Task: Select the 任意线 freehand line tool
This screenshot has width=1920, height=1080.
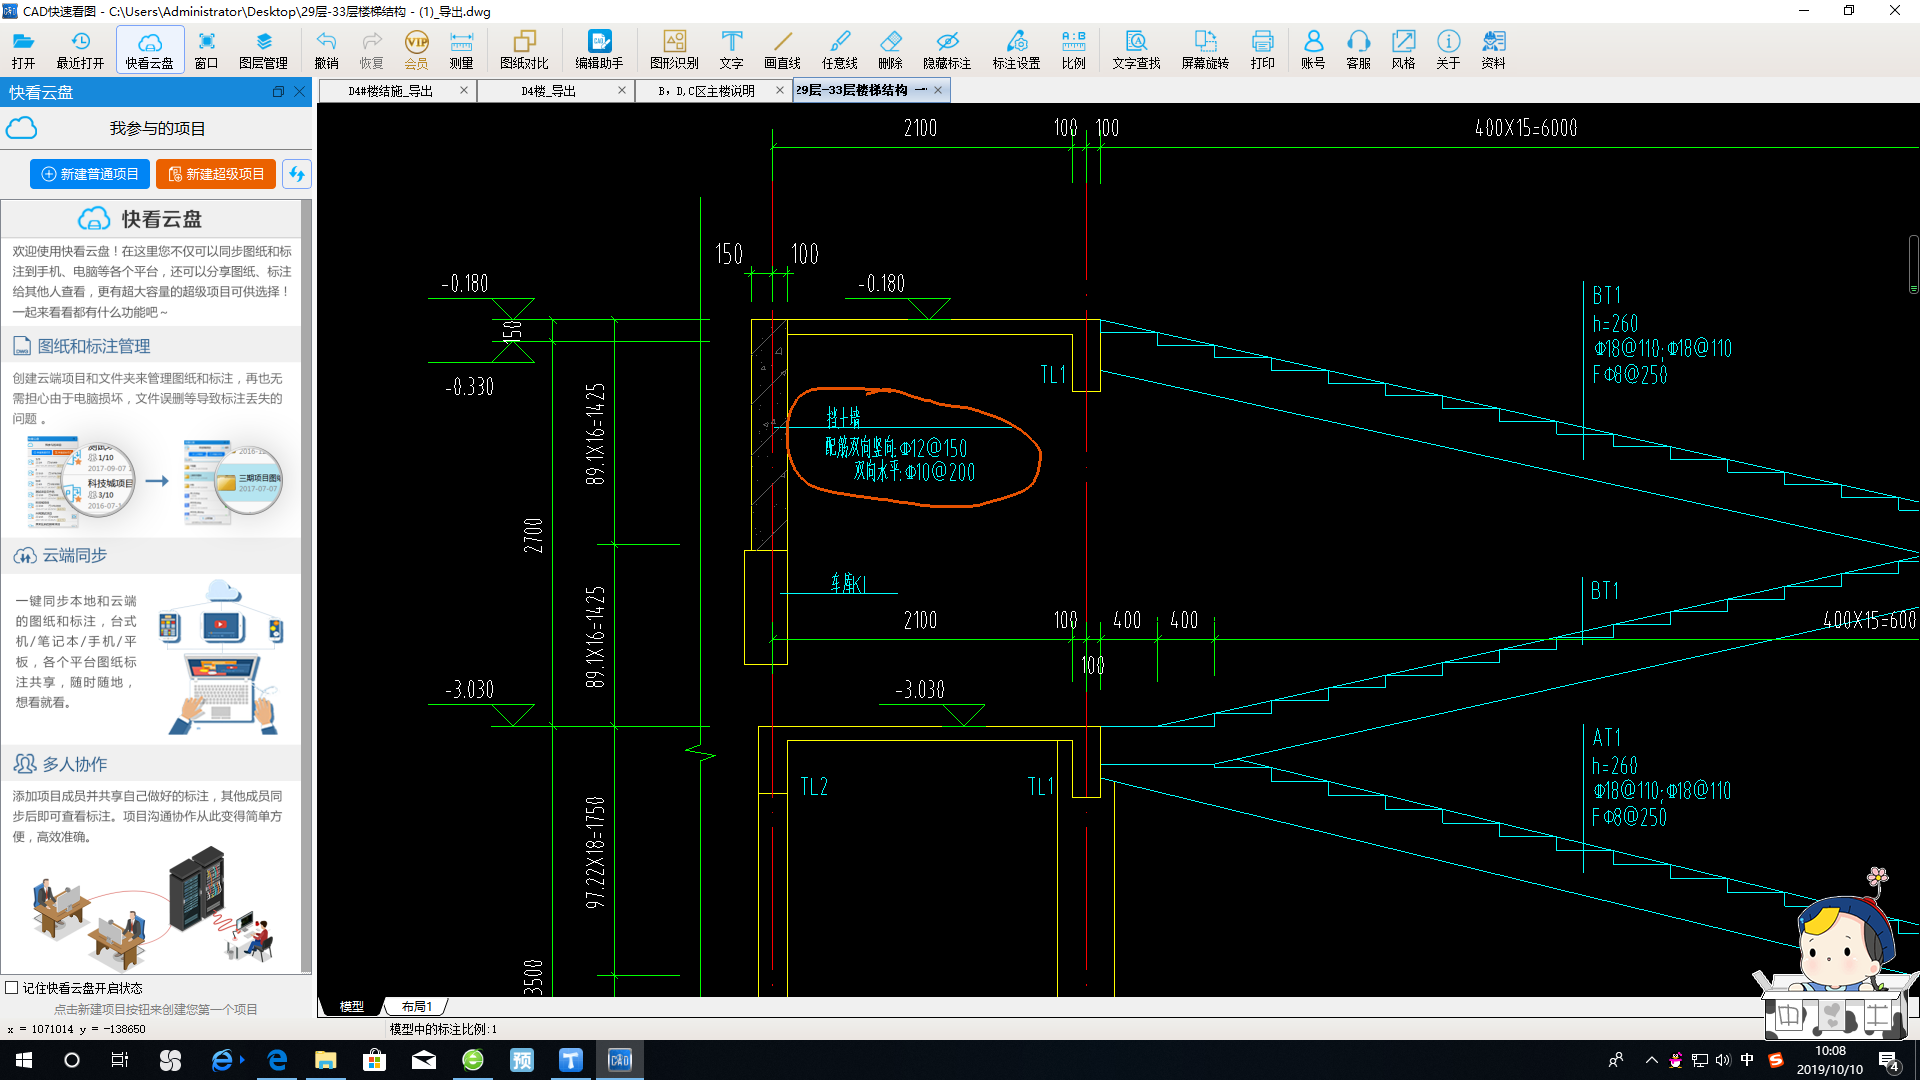Action: click(x=840, y=49)
